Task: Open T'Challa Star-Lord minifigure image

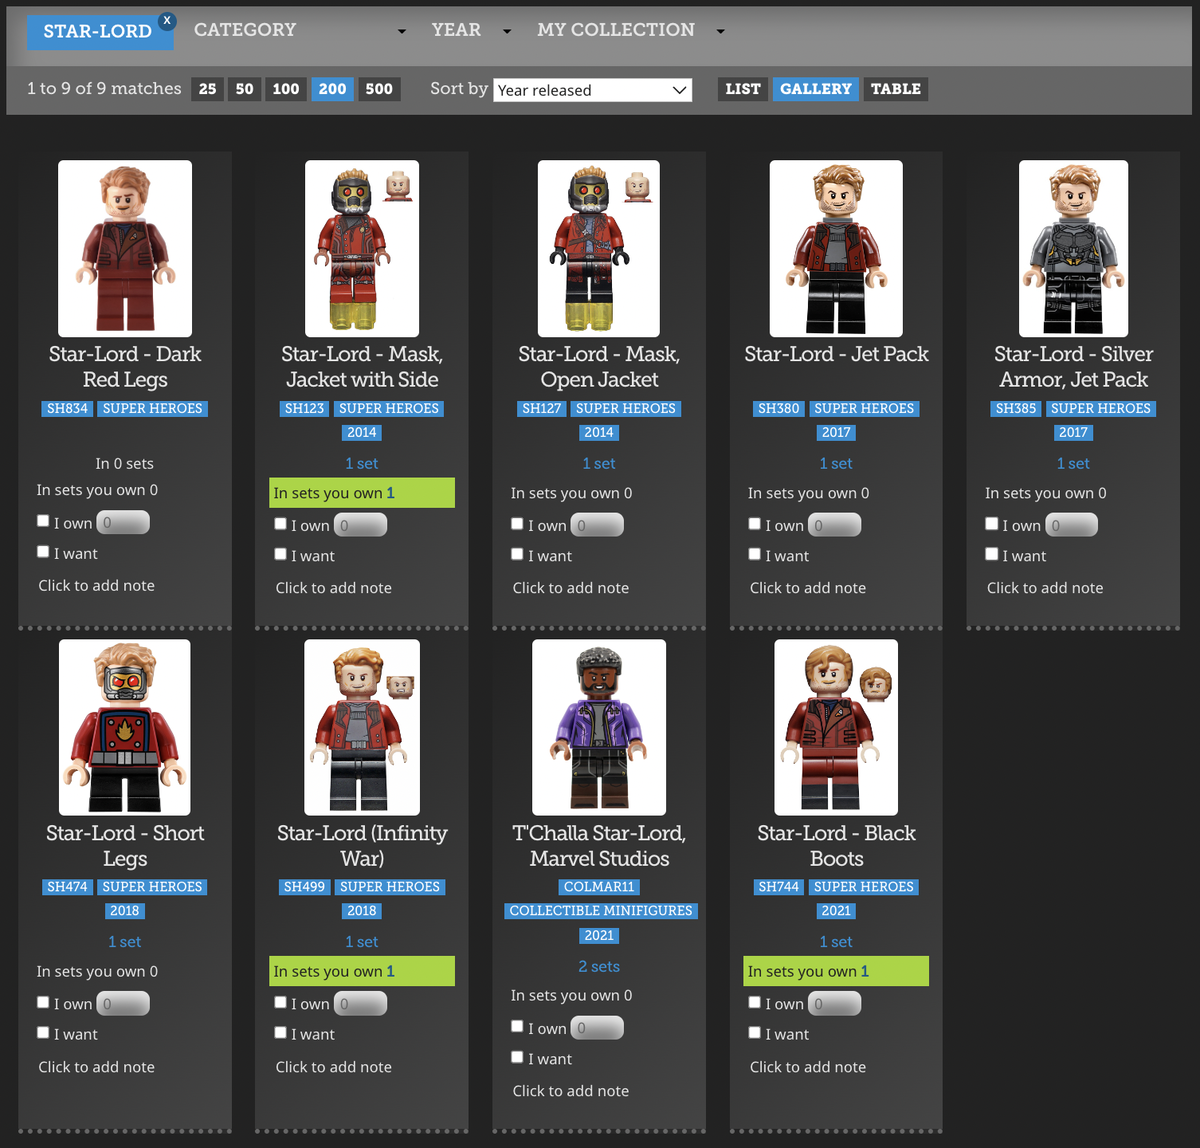Action: click(599, 727)
